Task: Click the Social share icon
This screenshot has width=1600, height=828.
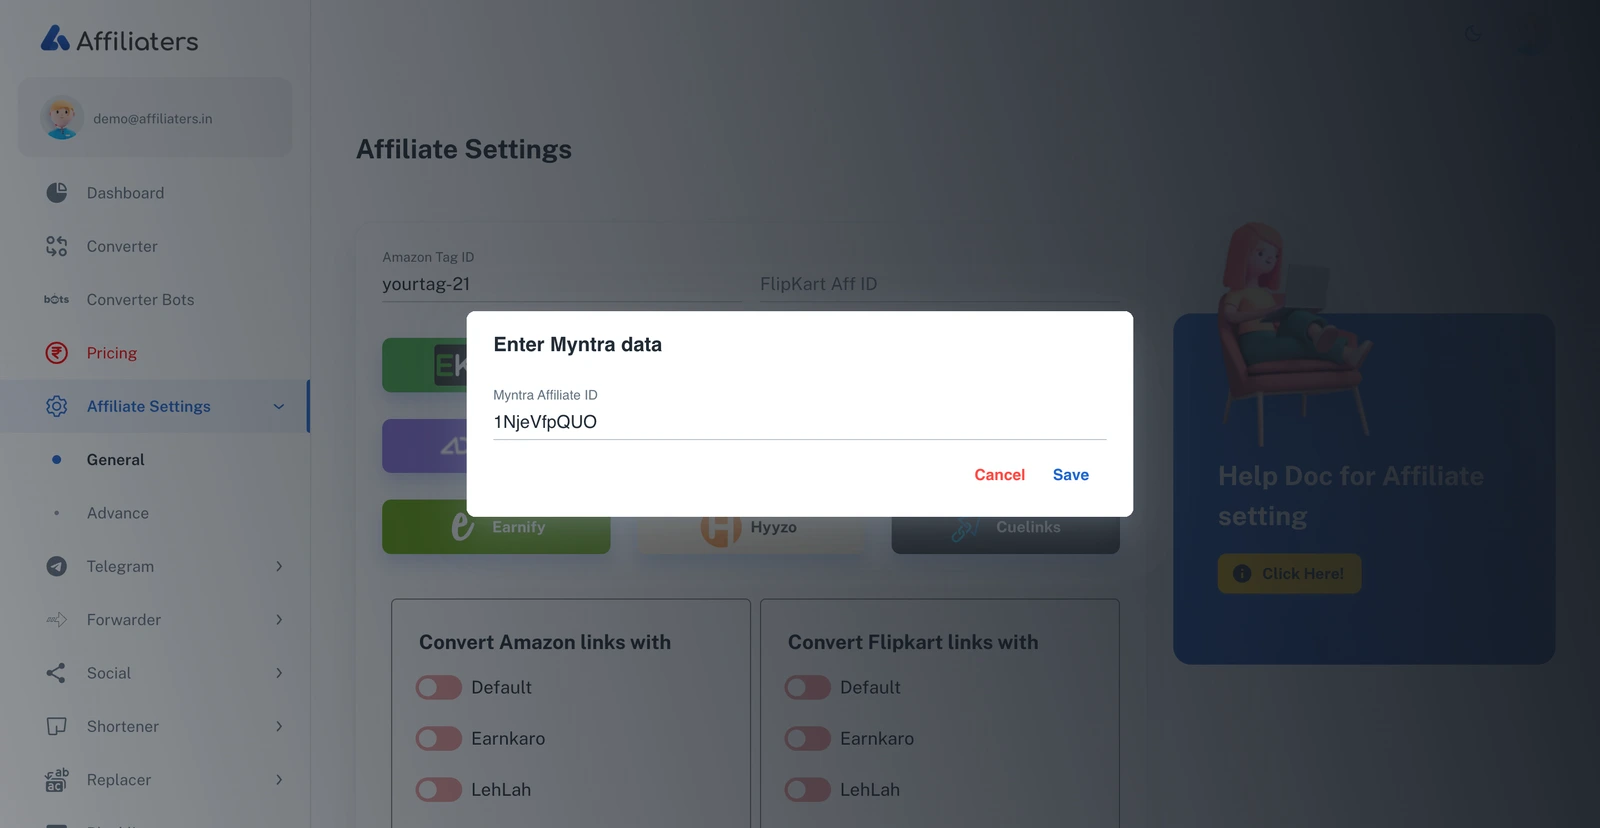Action: (57, 673)
